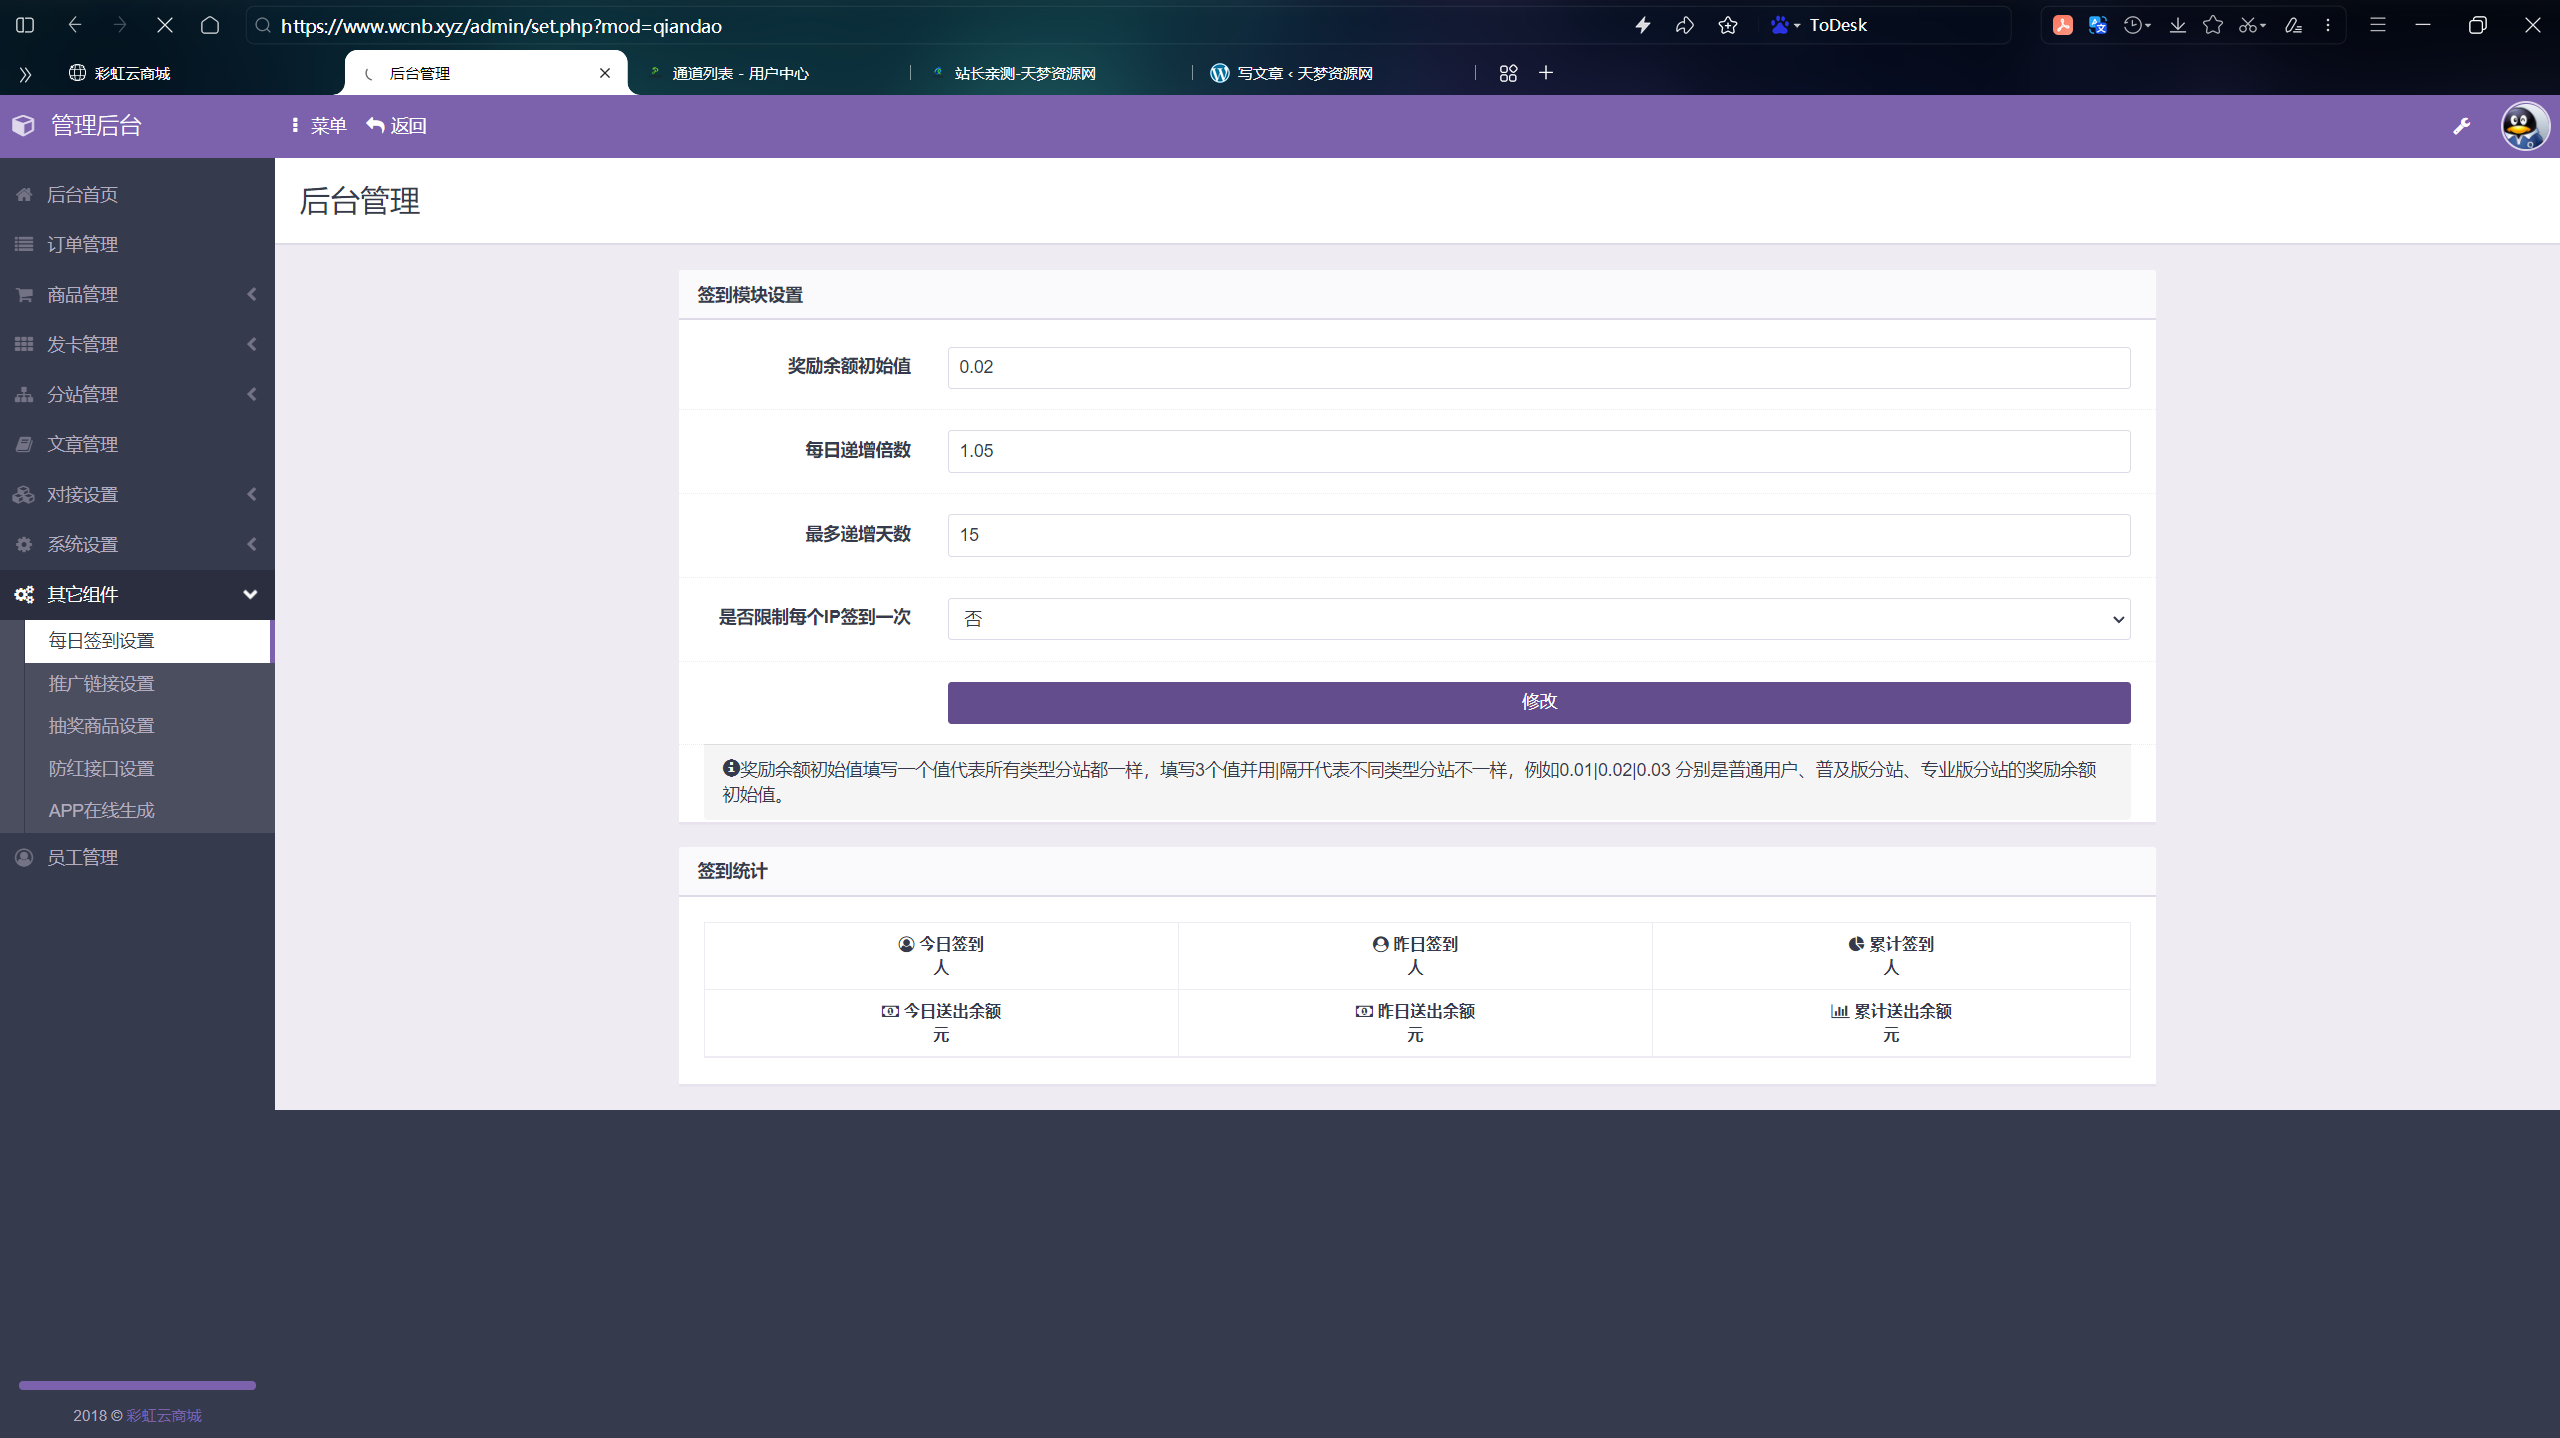Toggle the browser sidebar panel icon
Viewport: 2560px width, 1438px height.
(x=25, y=25)
